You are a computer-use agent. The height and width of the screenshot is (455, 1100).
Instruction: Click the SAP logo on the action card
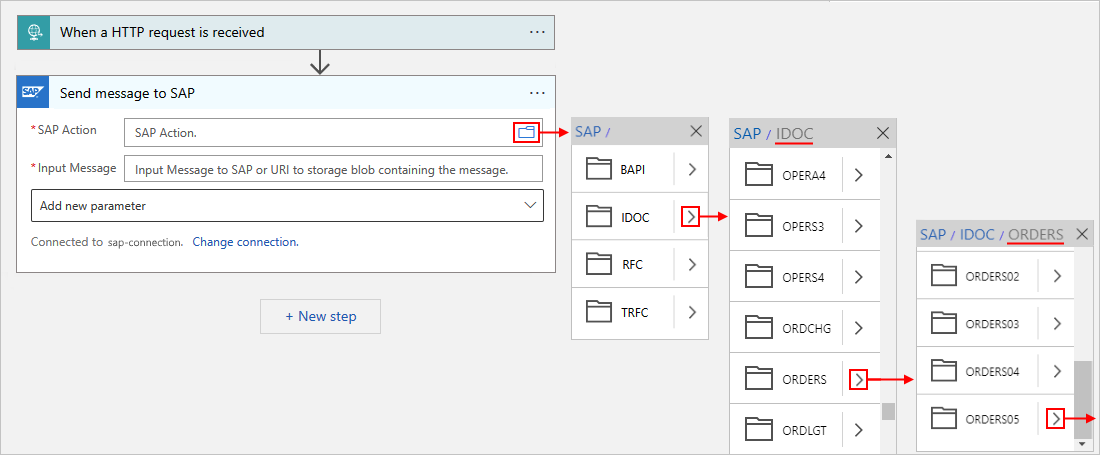(x=33, y=93)
